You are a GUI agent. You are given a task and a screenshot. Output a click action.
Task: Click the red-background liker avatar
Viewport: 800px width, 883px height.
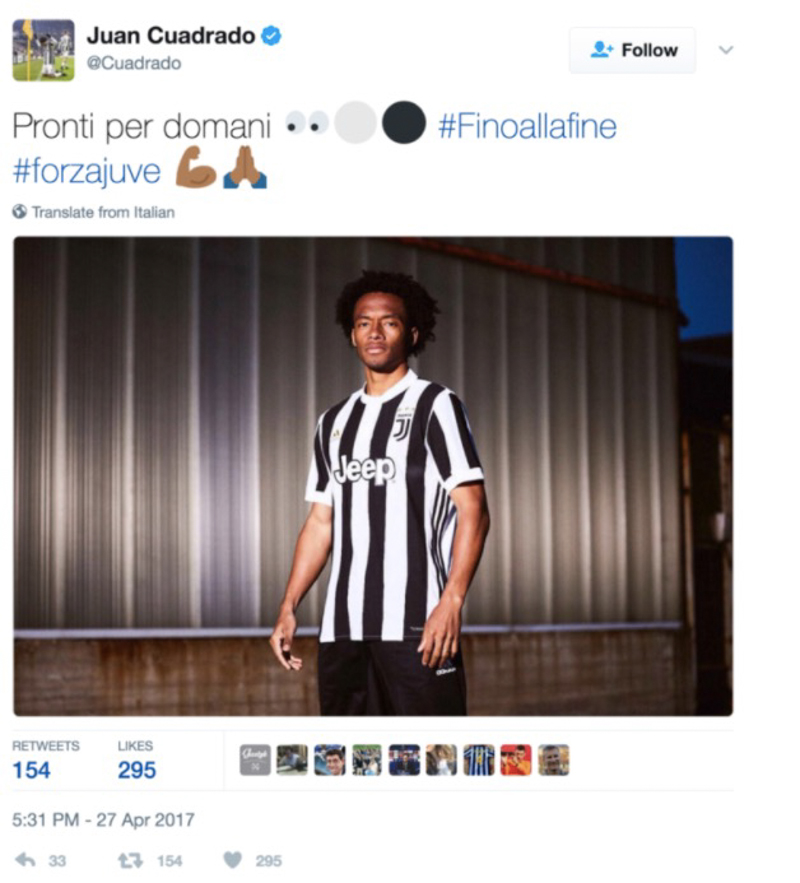[516, 760]
